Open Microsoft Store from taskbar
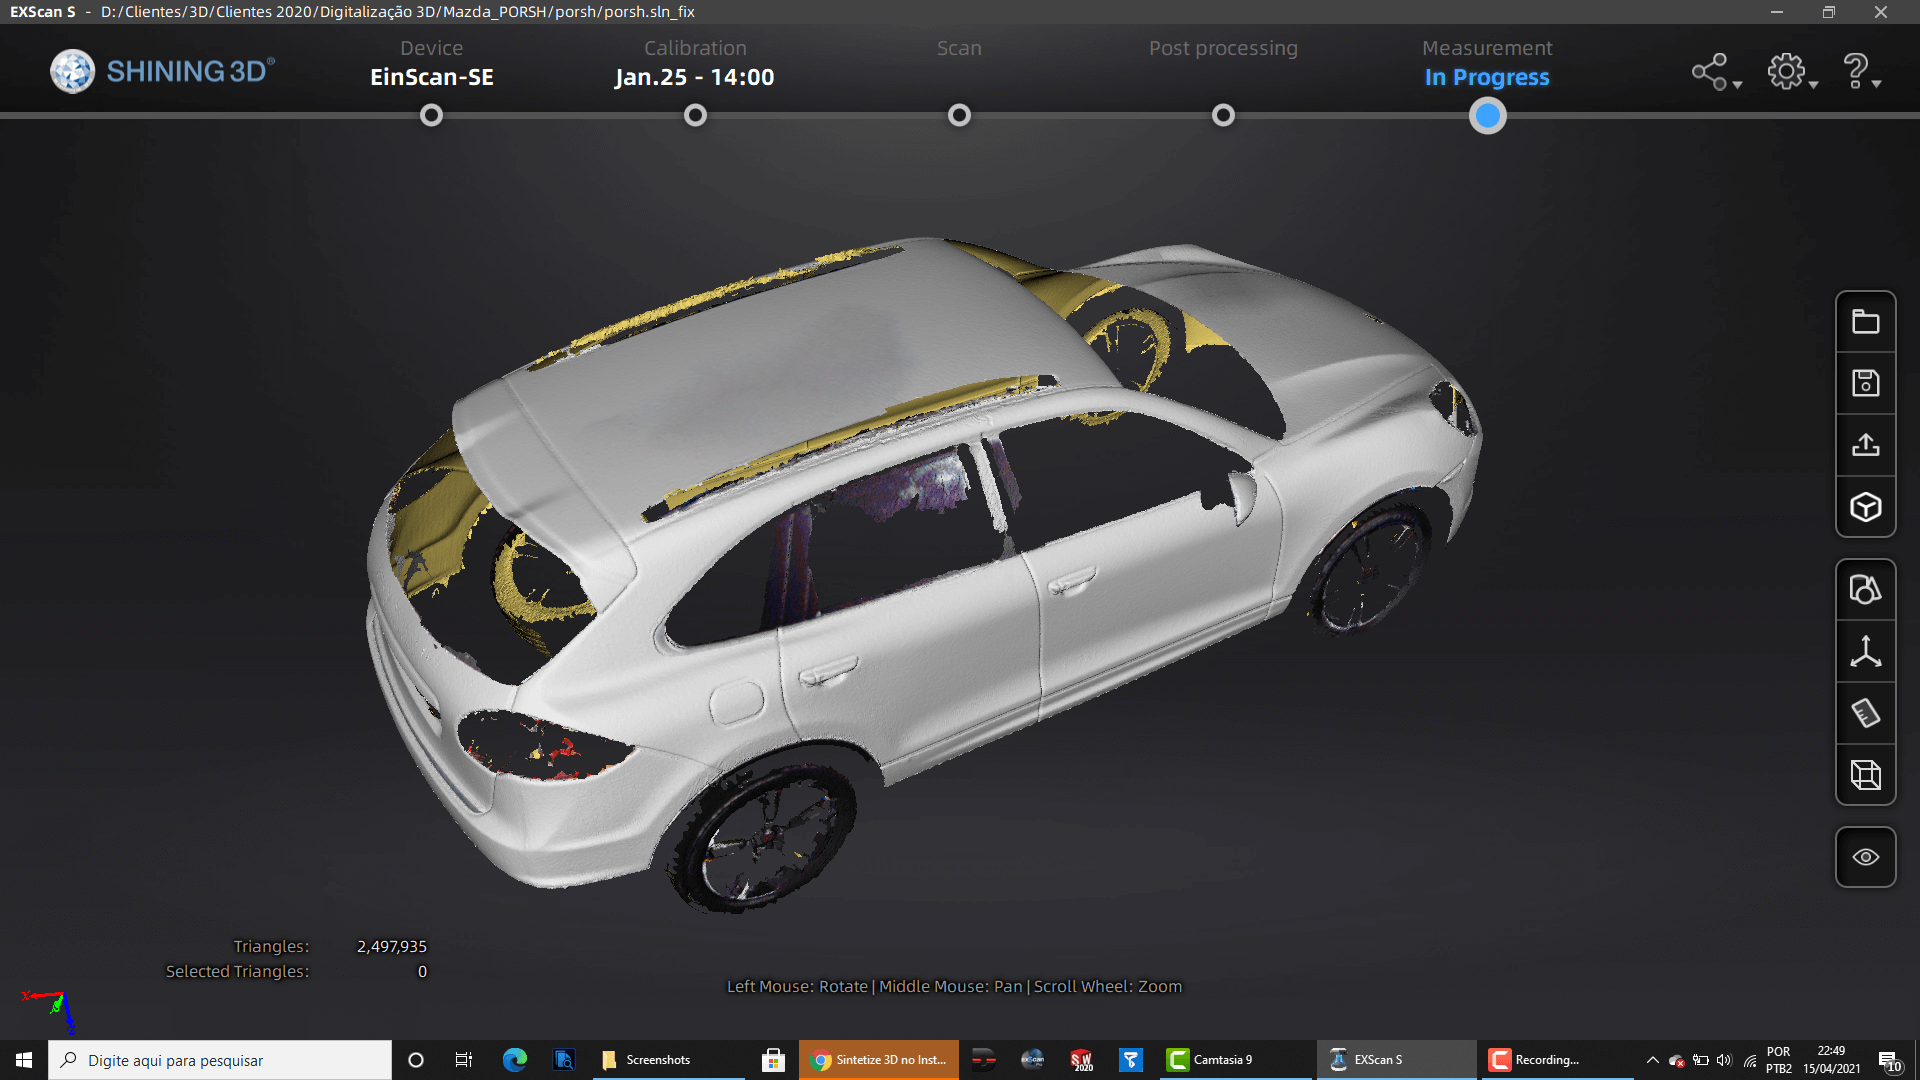The image size is (1920, 1080). (x=772, y=1060)
